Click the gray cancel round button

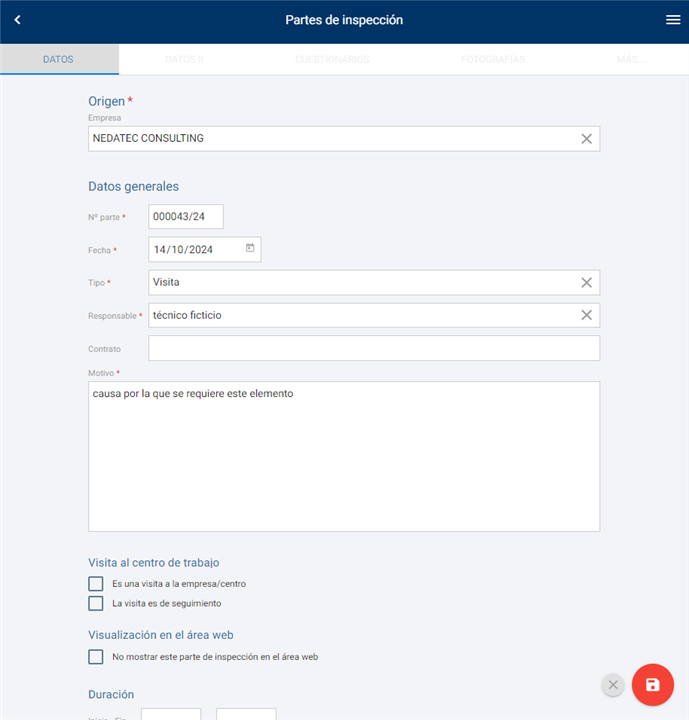tap(613, 685)
